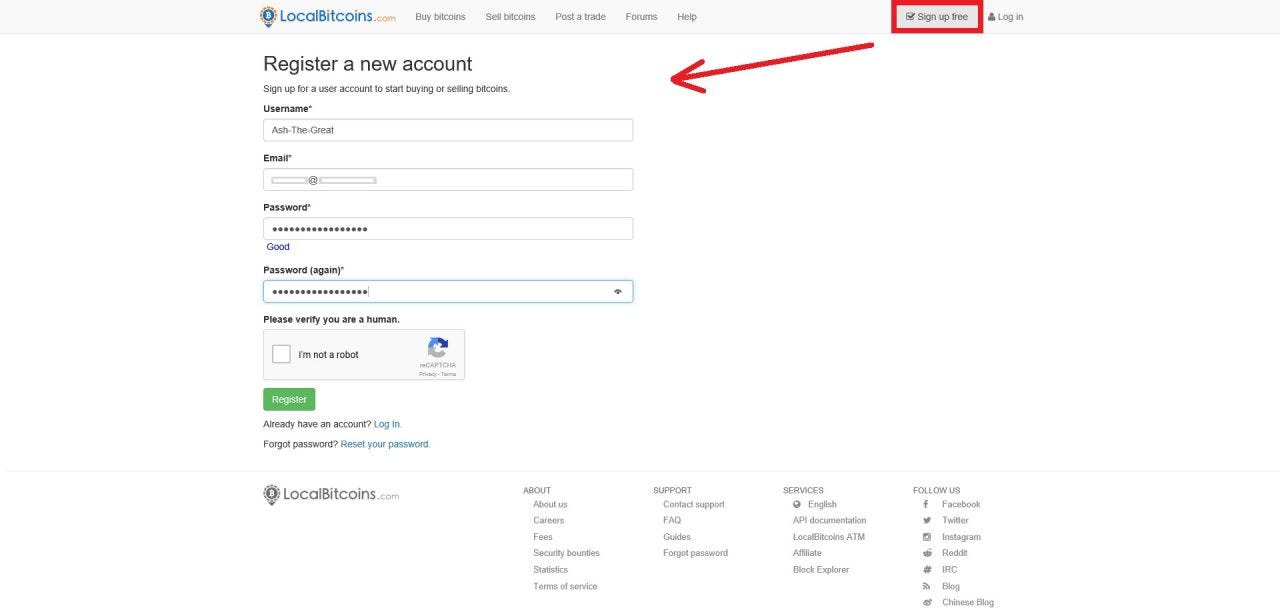The height and width of the screenshot is (616, 1280).
Task: Open Forgot password footer link
Action: 695,553
